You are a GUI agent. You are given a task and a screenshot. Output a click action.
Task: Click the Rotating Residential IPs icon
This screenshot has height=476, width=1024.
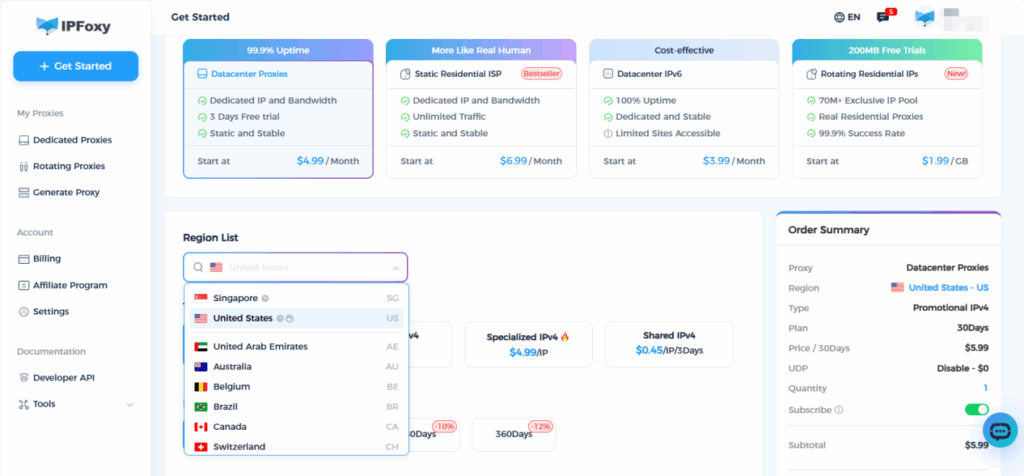point(811,74)
